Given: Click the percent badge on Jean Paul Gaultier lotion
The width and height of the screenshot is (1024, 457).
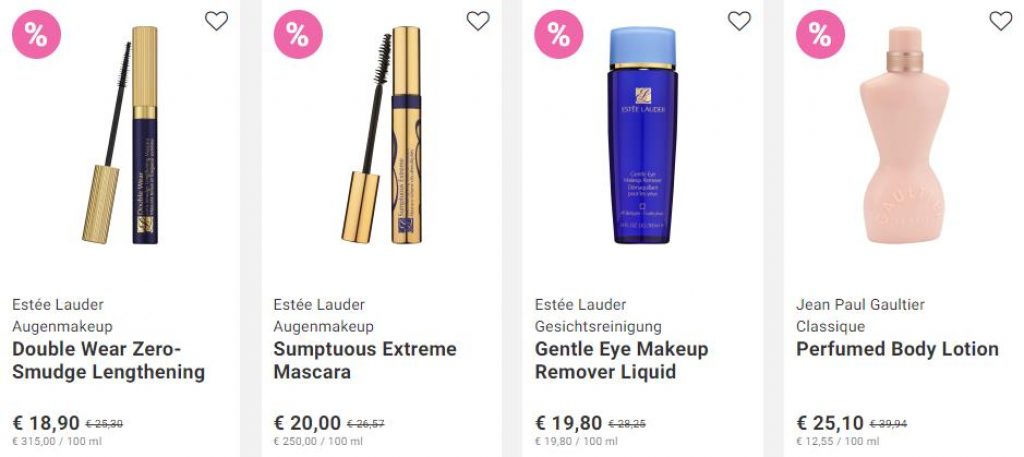Looking at the screenshot, I should click(x=820, y=35).
